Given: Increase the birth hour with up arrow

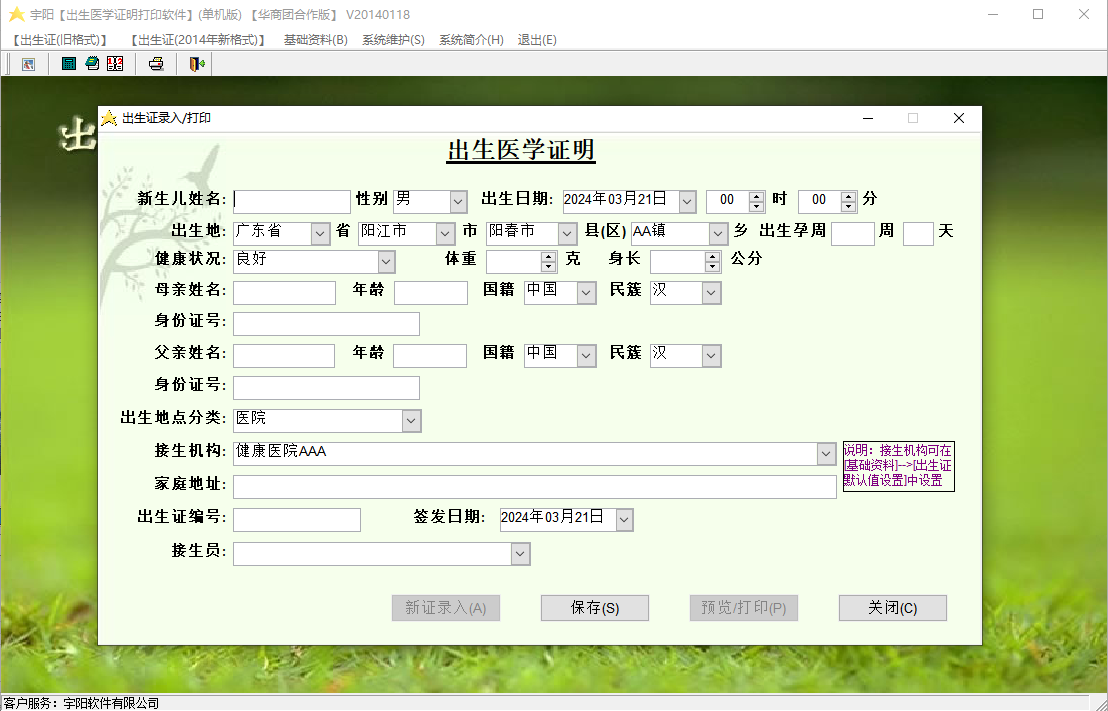Looking at the screenshot, I should coord(757,196).
